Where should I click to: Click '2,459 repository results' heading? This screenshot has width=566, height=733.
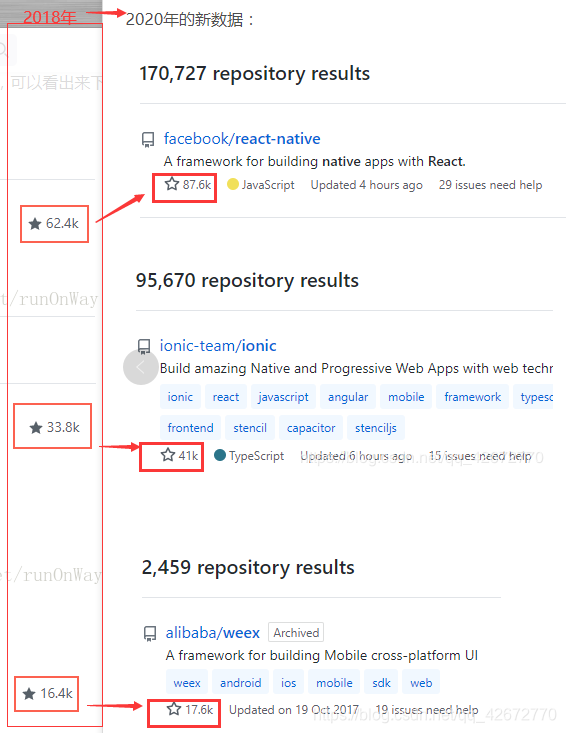(248, 568)
